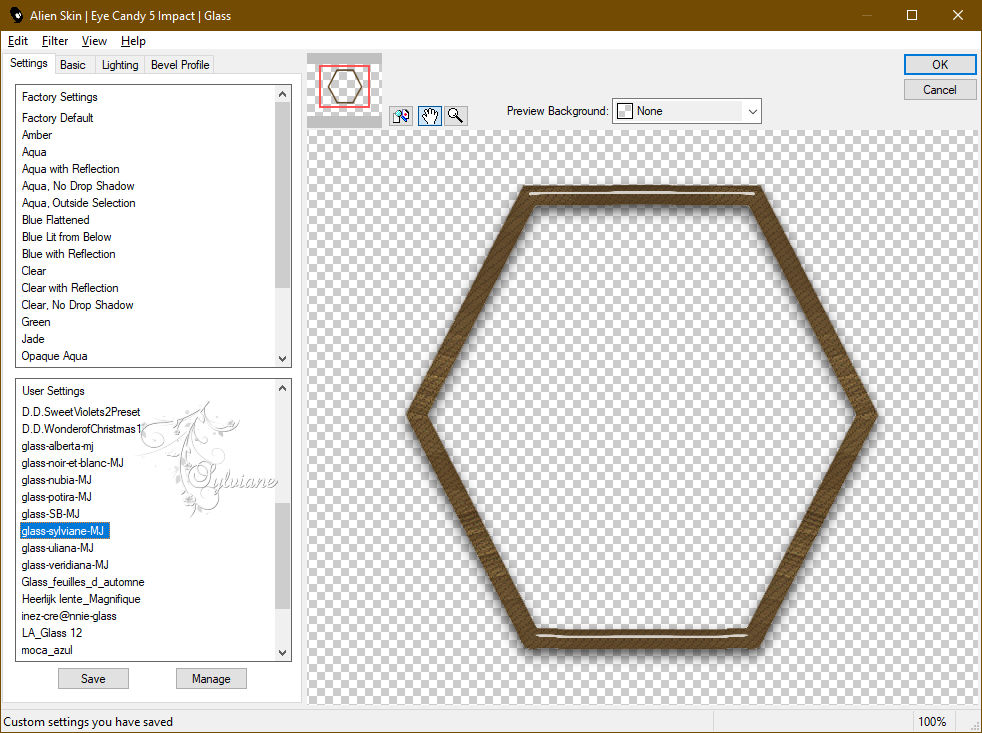The width and height of the screenshot is (982, 733).
Task: Select the hand pan tool
Action: [x=430, y=115]
